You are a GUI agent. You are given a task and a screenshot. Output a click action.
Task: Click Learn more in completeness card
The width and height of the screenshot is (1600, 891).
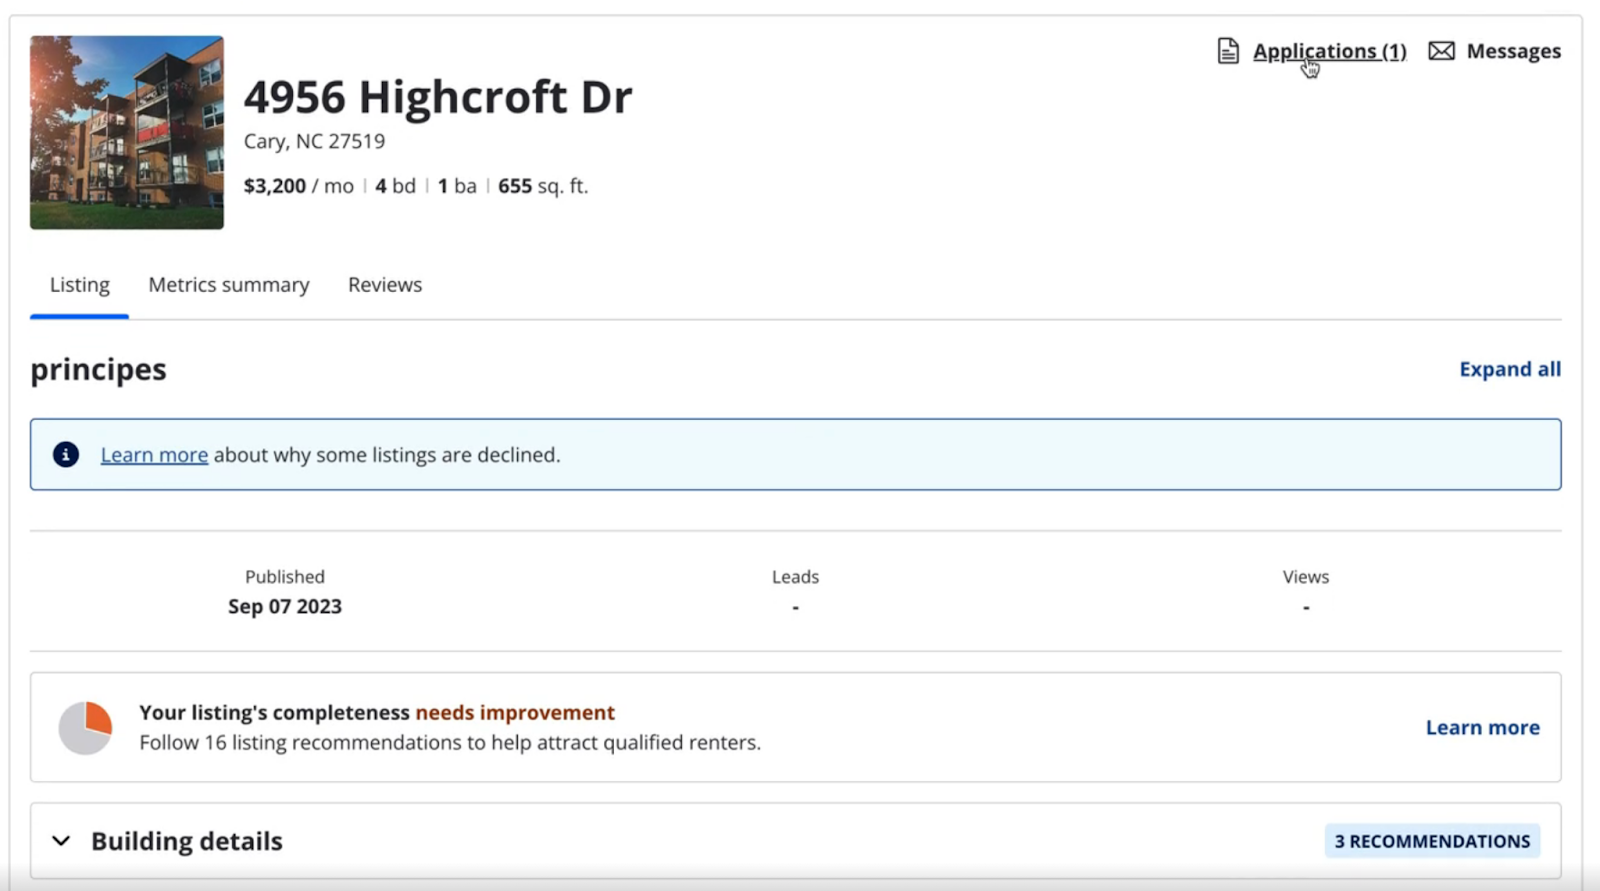pyautogui.click(x=1482, y=728)
